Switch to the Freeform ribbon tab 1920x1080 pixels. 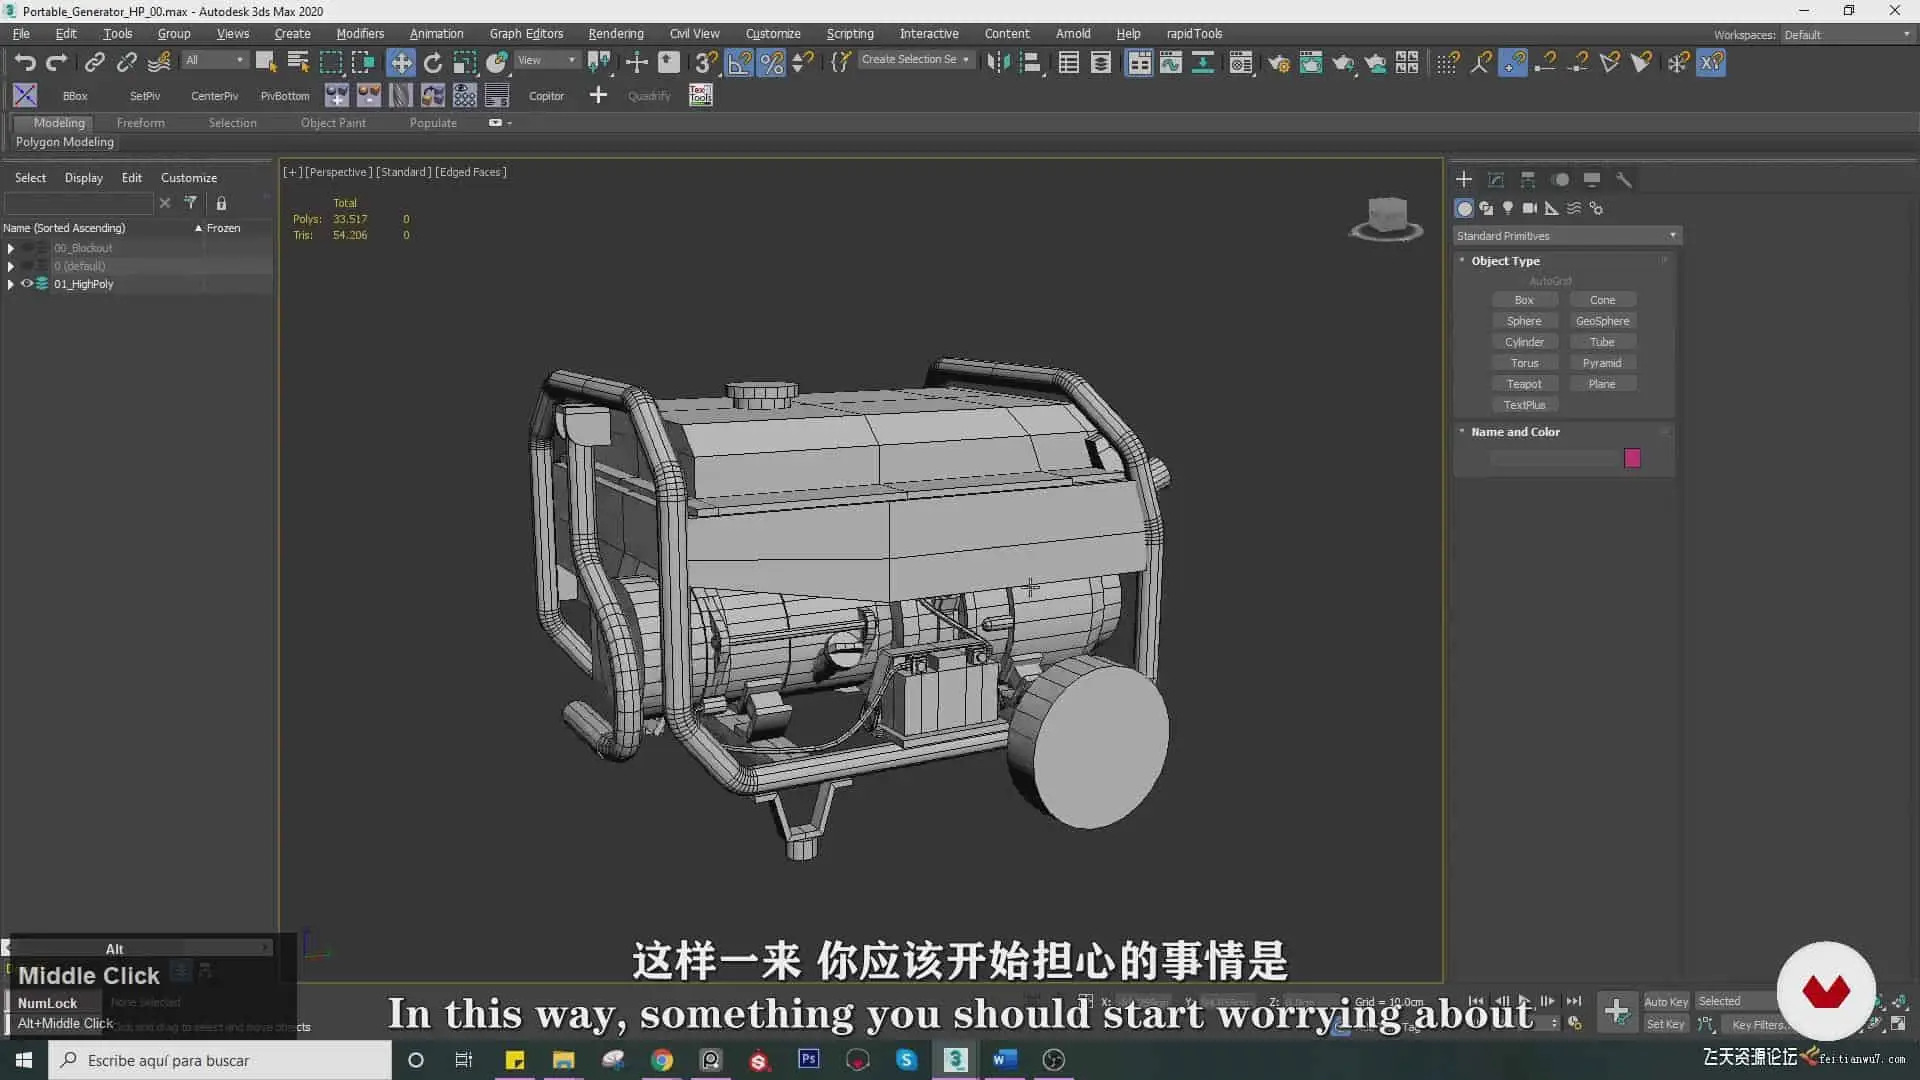coord(140,123)
